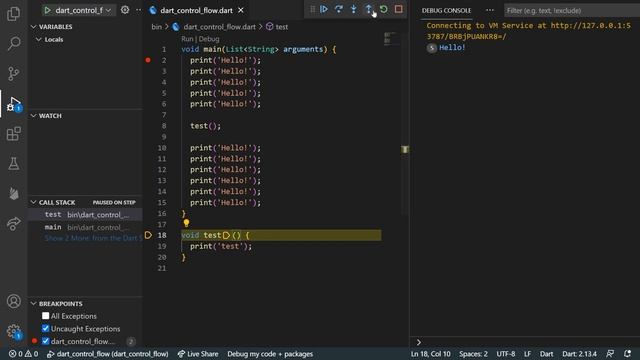Toggle dart_control_flow breakpoint checkbox

point(45,341)
